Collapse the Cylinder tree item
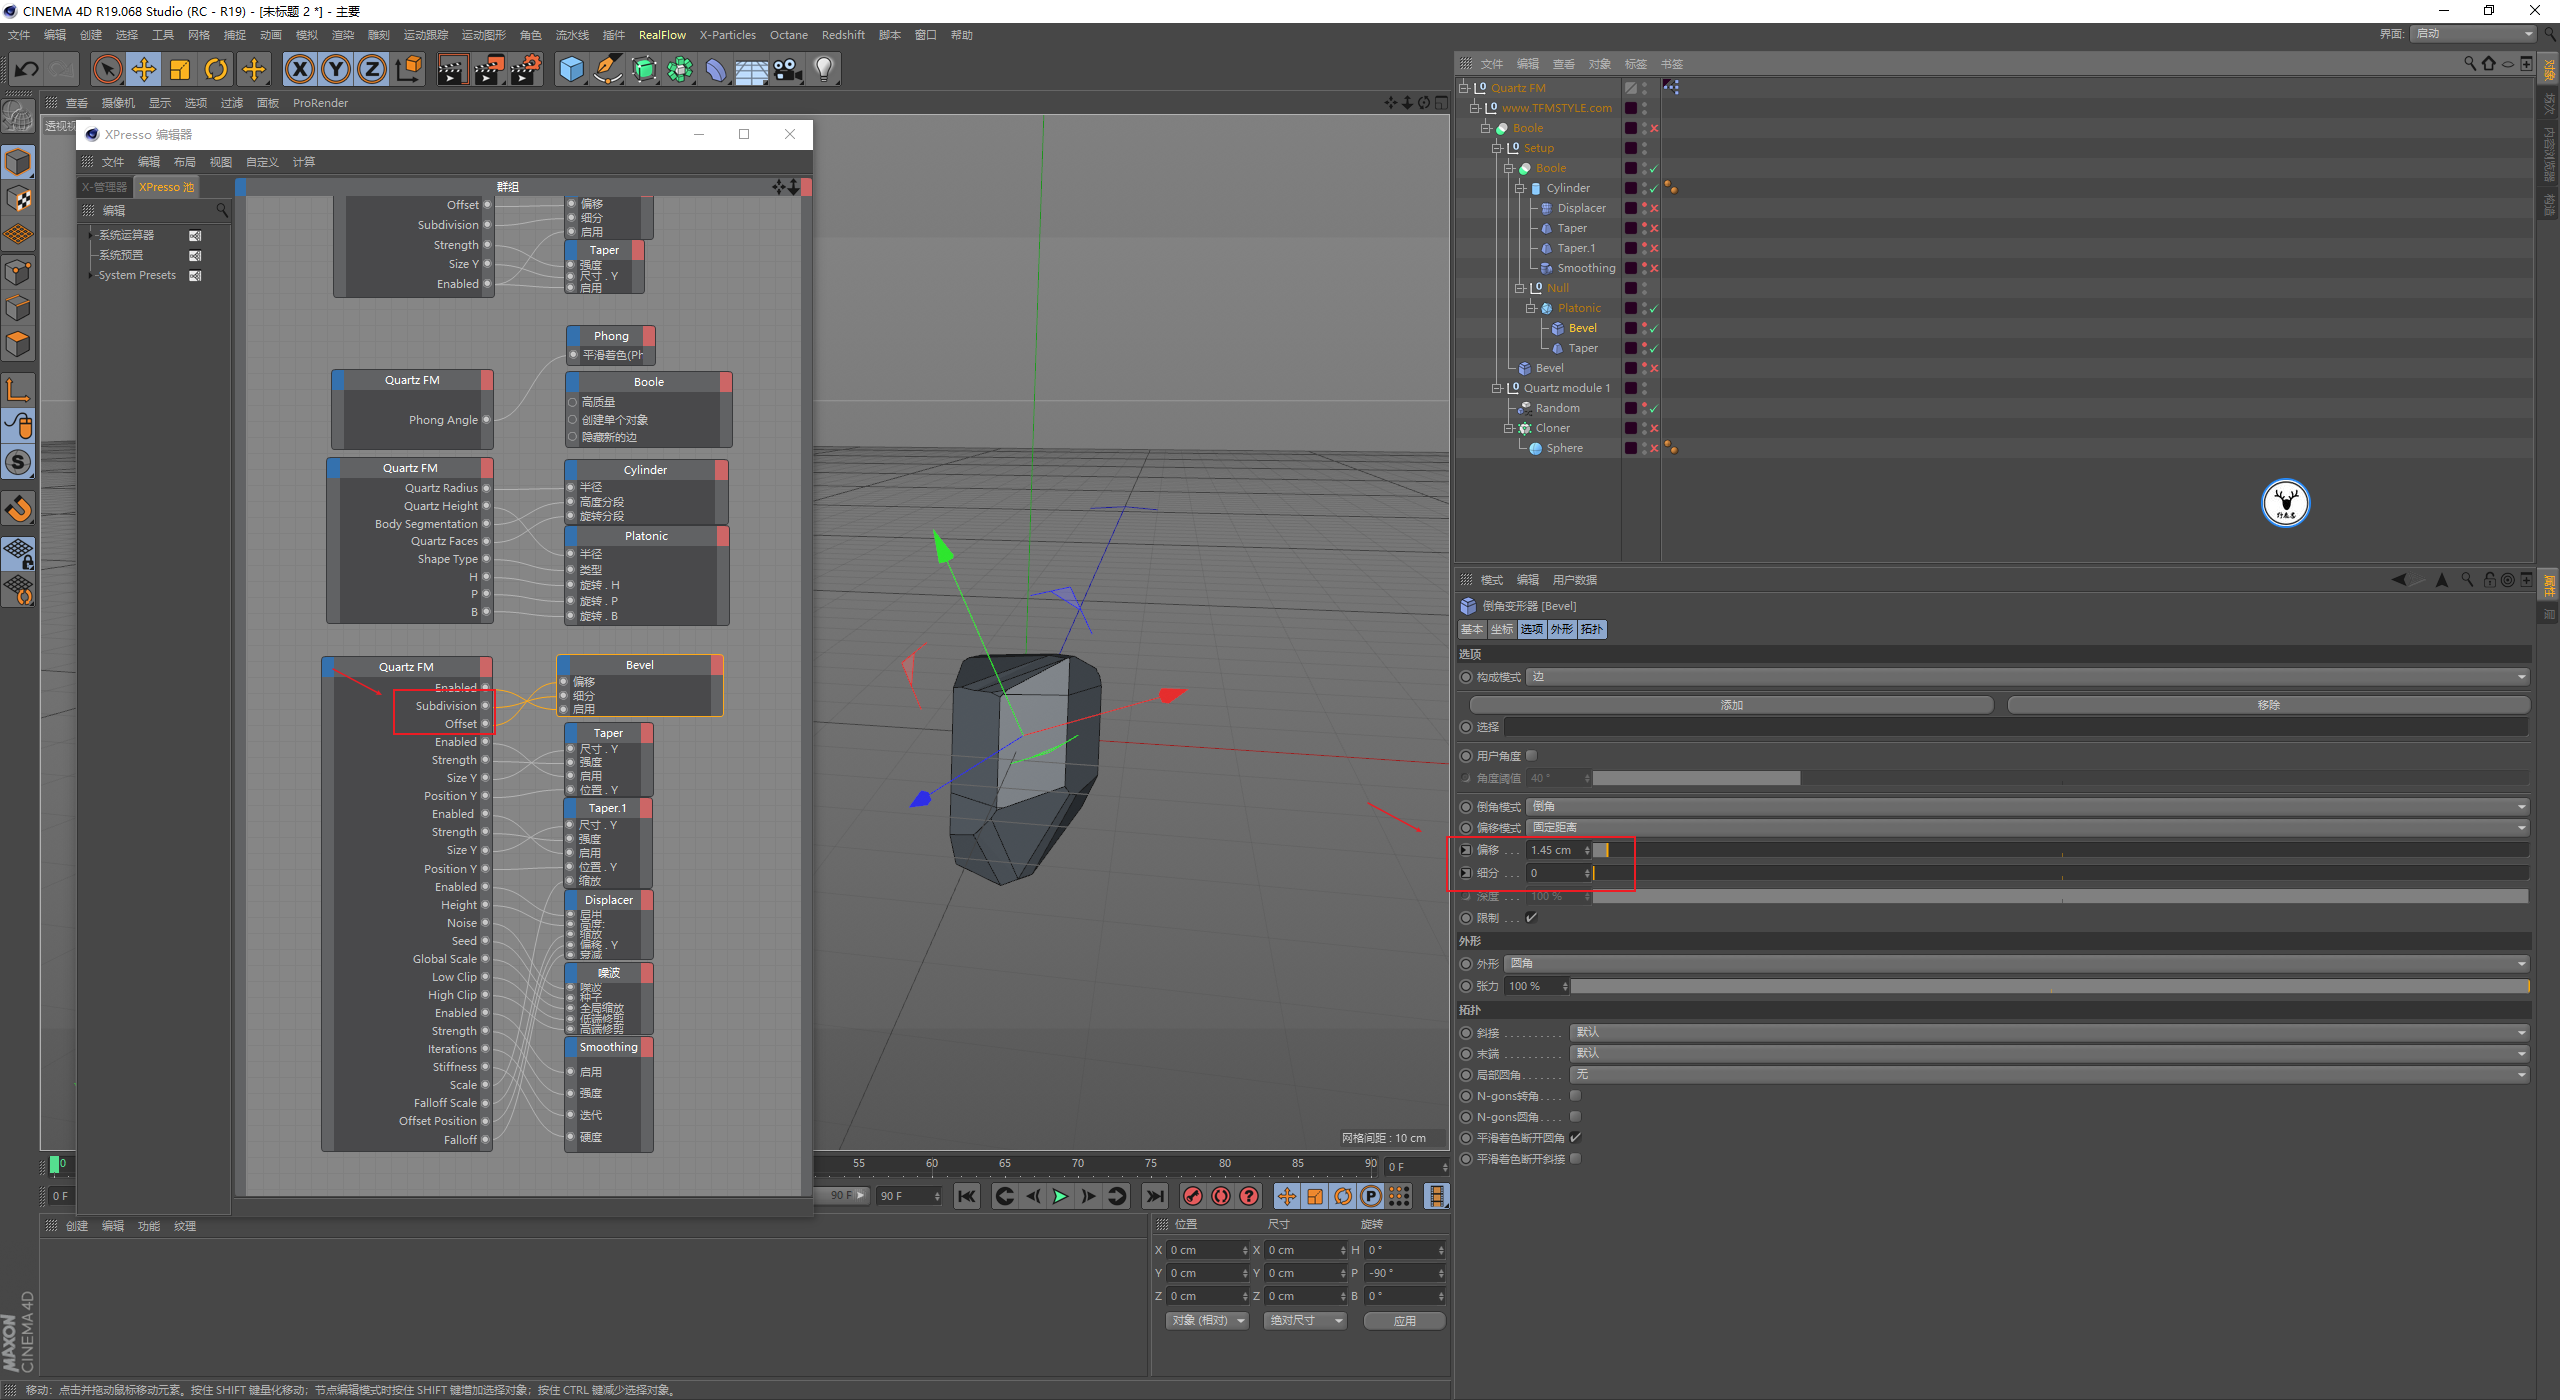Screen dimensions: 2560x1400 point(1519,188)
